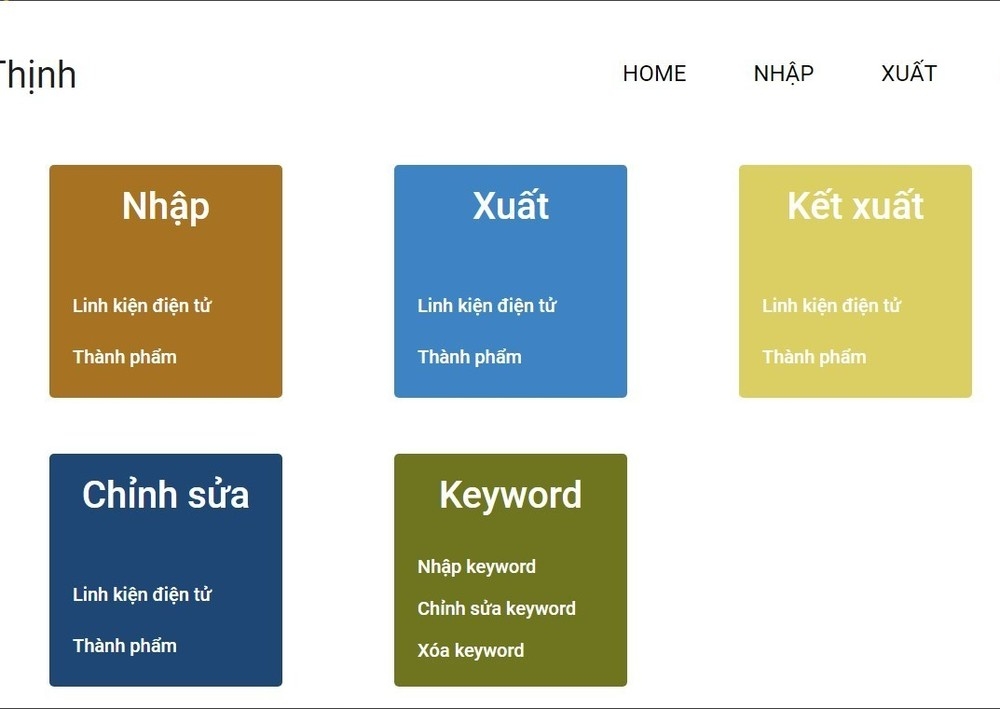Select XUẤT in the top navigation
The image size is (1000, 709).
click(x=909, y=73)
